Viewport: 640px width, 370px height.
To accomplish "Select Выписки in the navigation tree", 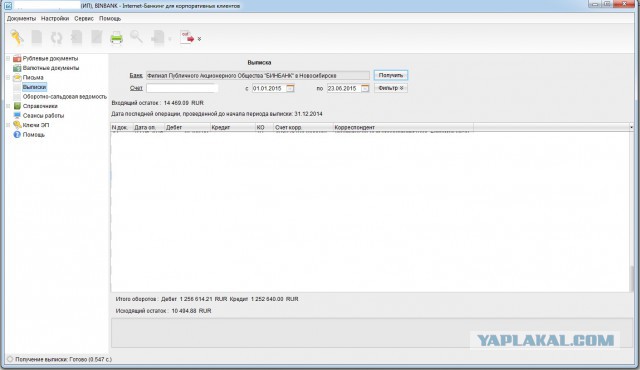I will [34, 87].
